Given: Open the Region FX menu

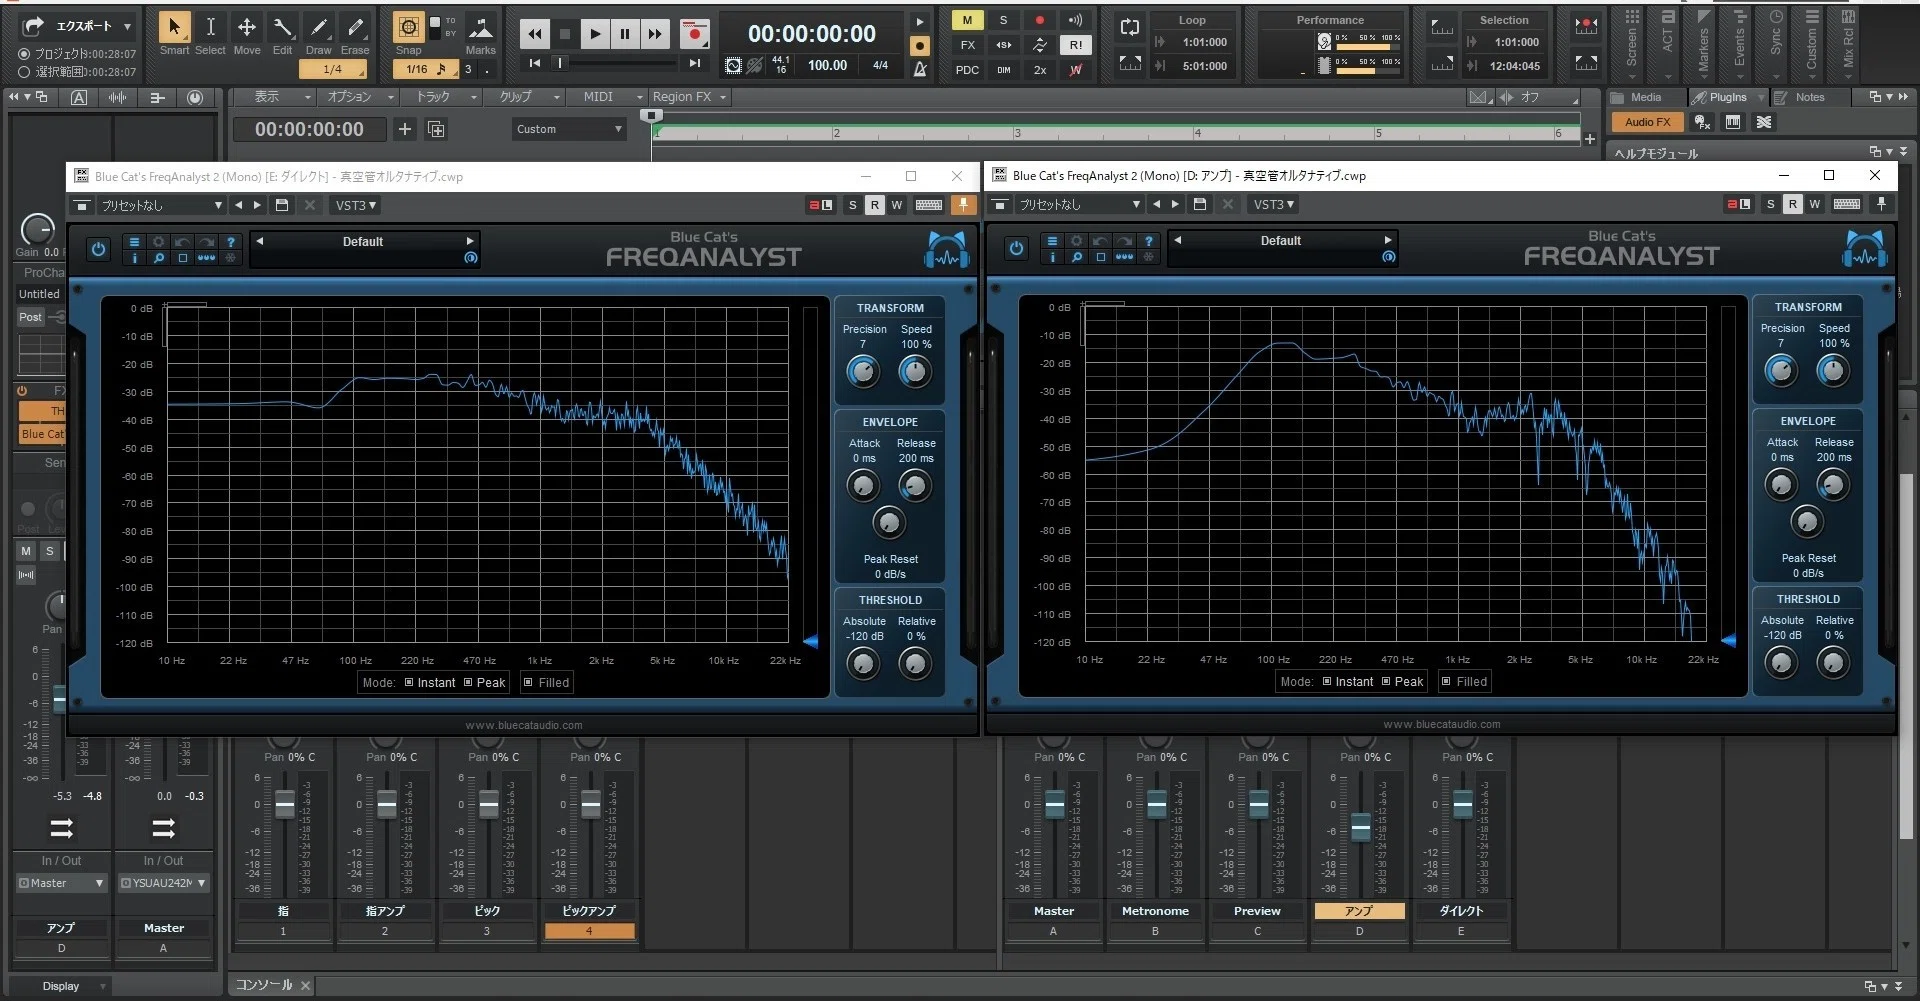Looking at the screenshot, I should pos(689,97).
